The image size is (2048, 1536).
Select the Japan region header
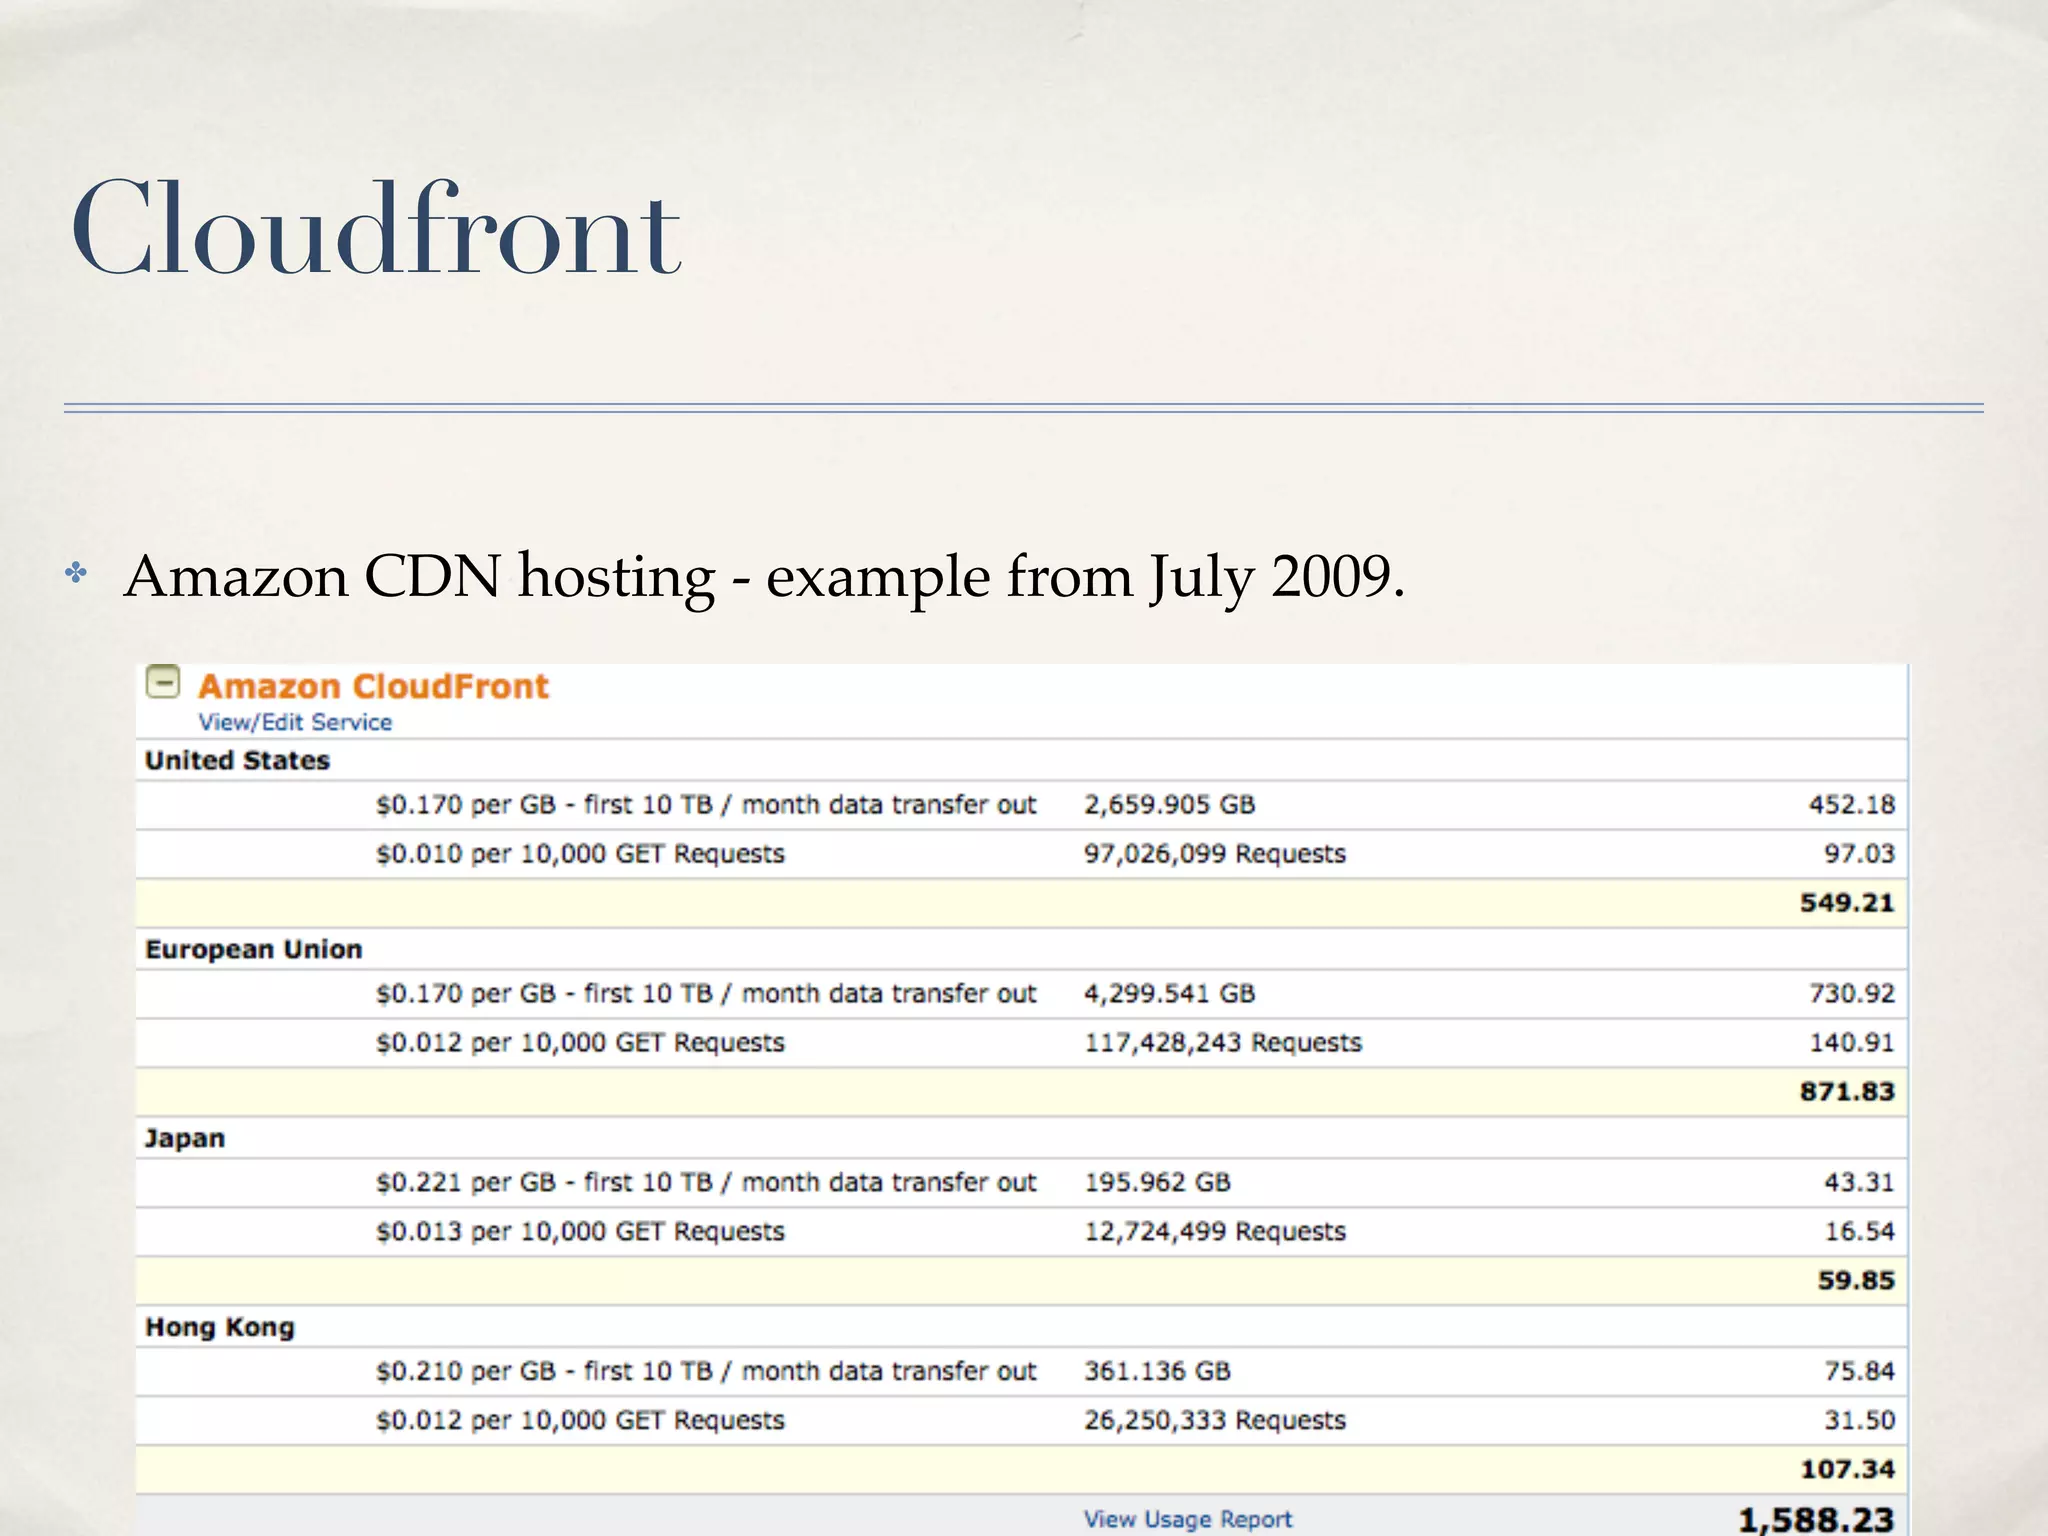click(x=185, y=1139)
